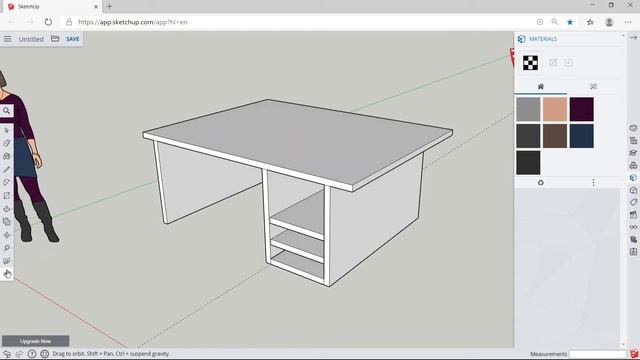Select the Tape Measure tool

click(7, 248)
